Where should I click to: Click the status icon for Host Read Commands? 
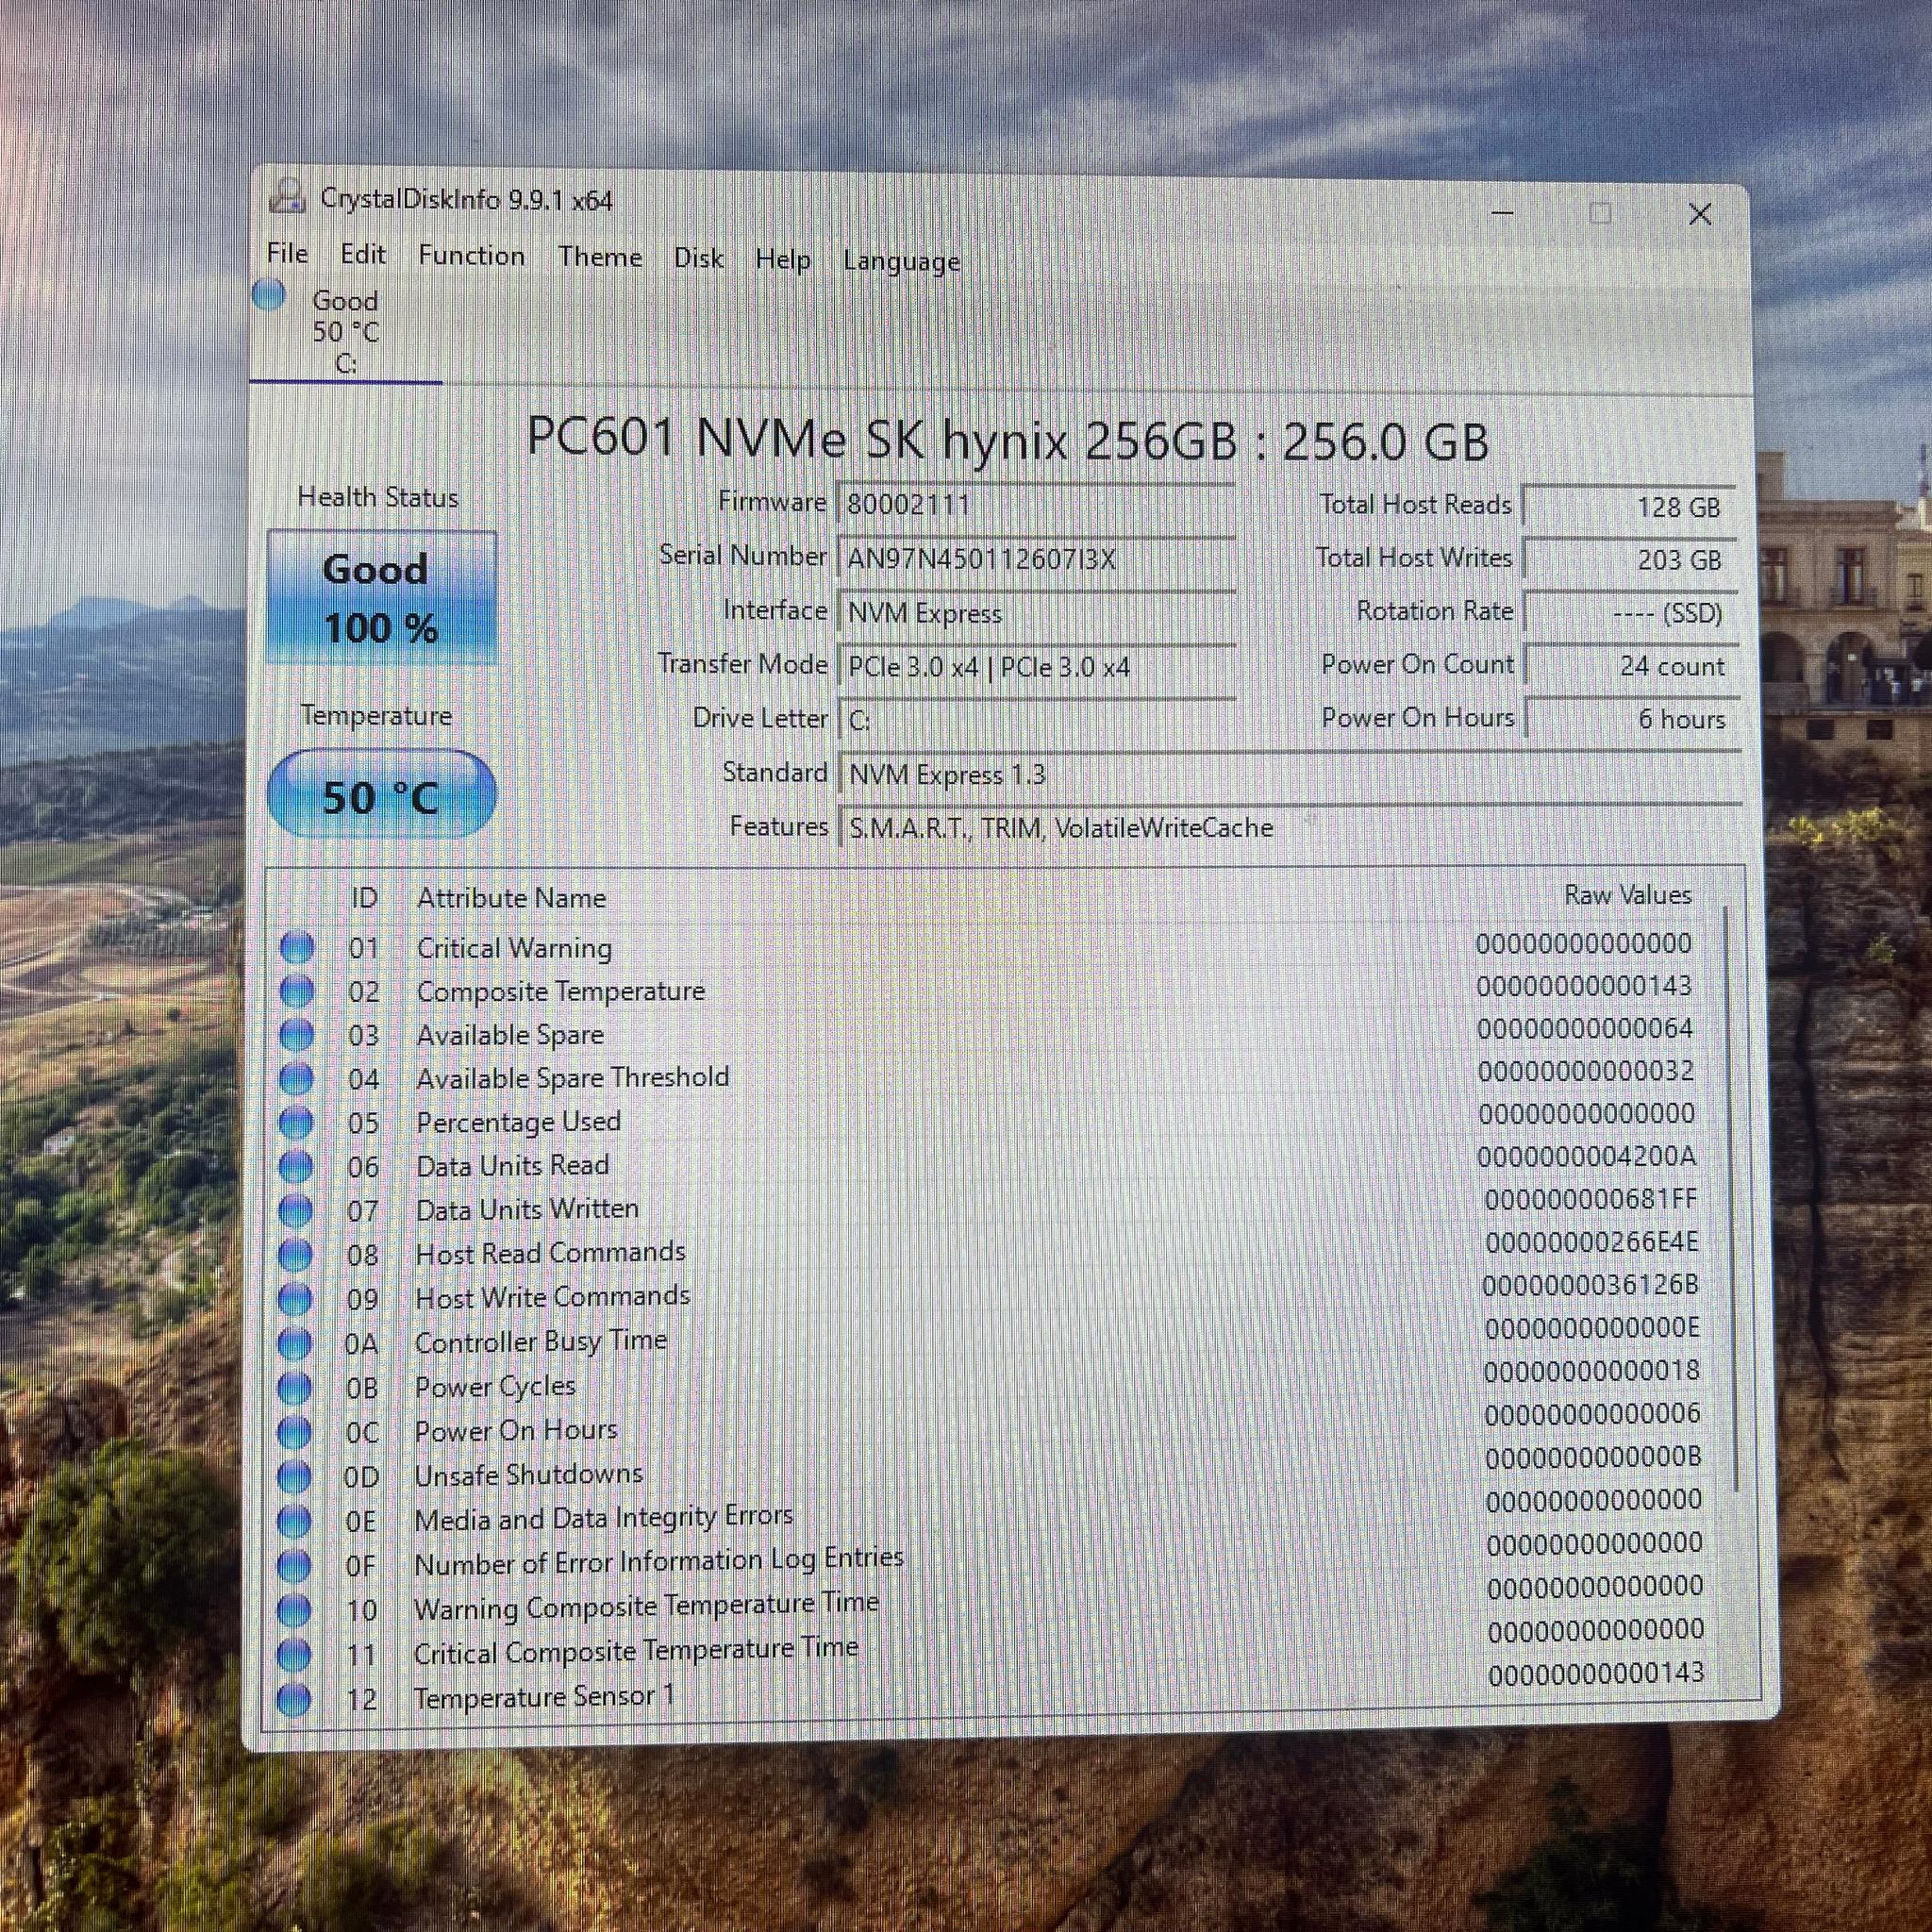(295, 1254)
